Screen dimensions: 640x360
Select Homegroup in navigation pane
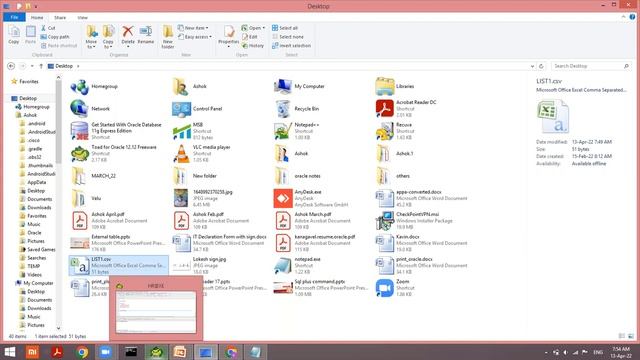click(x=36, y=107)
